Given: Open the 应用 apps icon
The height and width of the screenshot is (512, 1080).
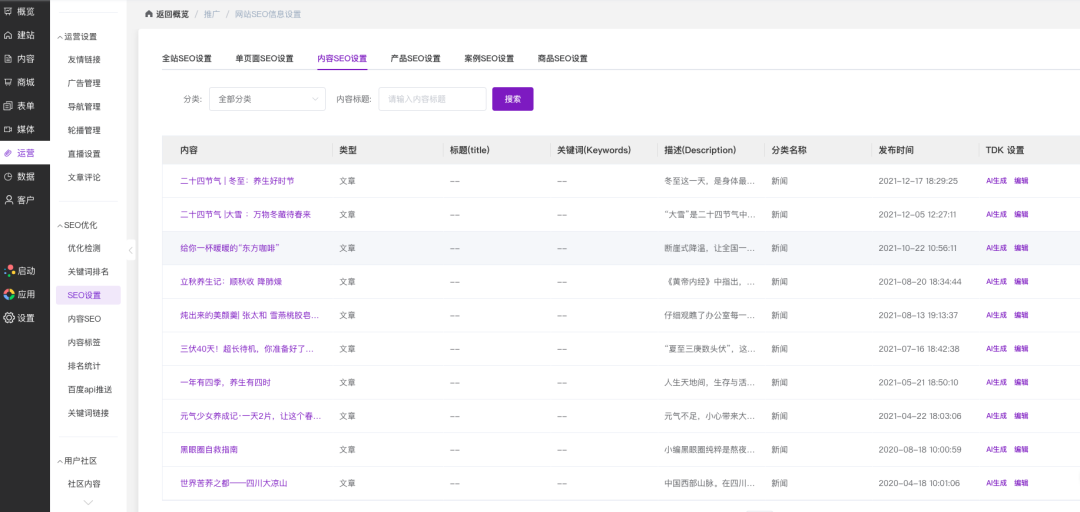Looking at the screenshot, I should (9, 294).
